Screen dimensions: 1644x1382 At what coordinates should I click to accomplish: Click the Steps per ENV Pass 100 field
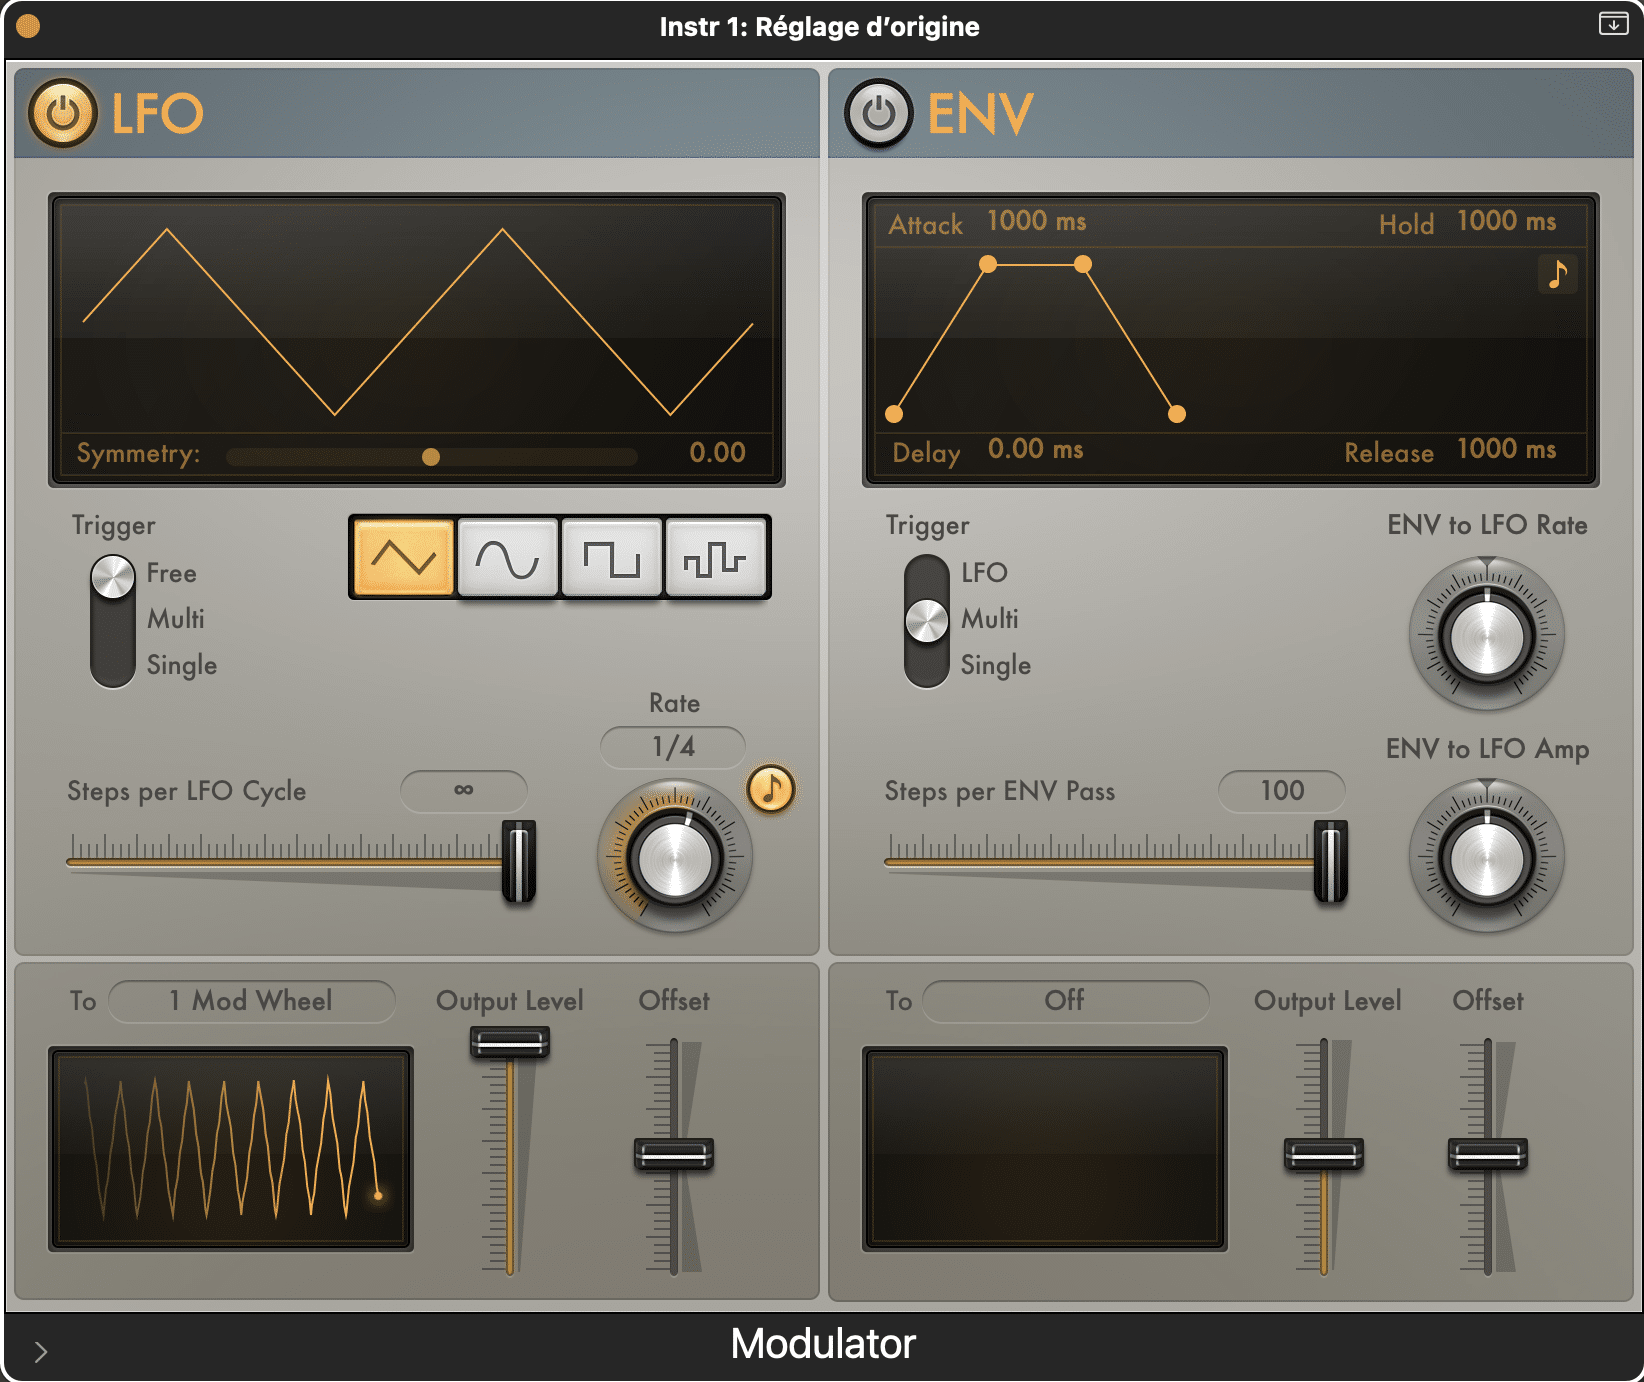pos(1281,791)
